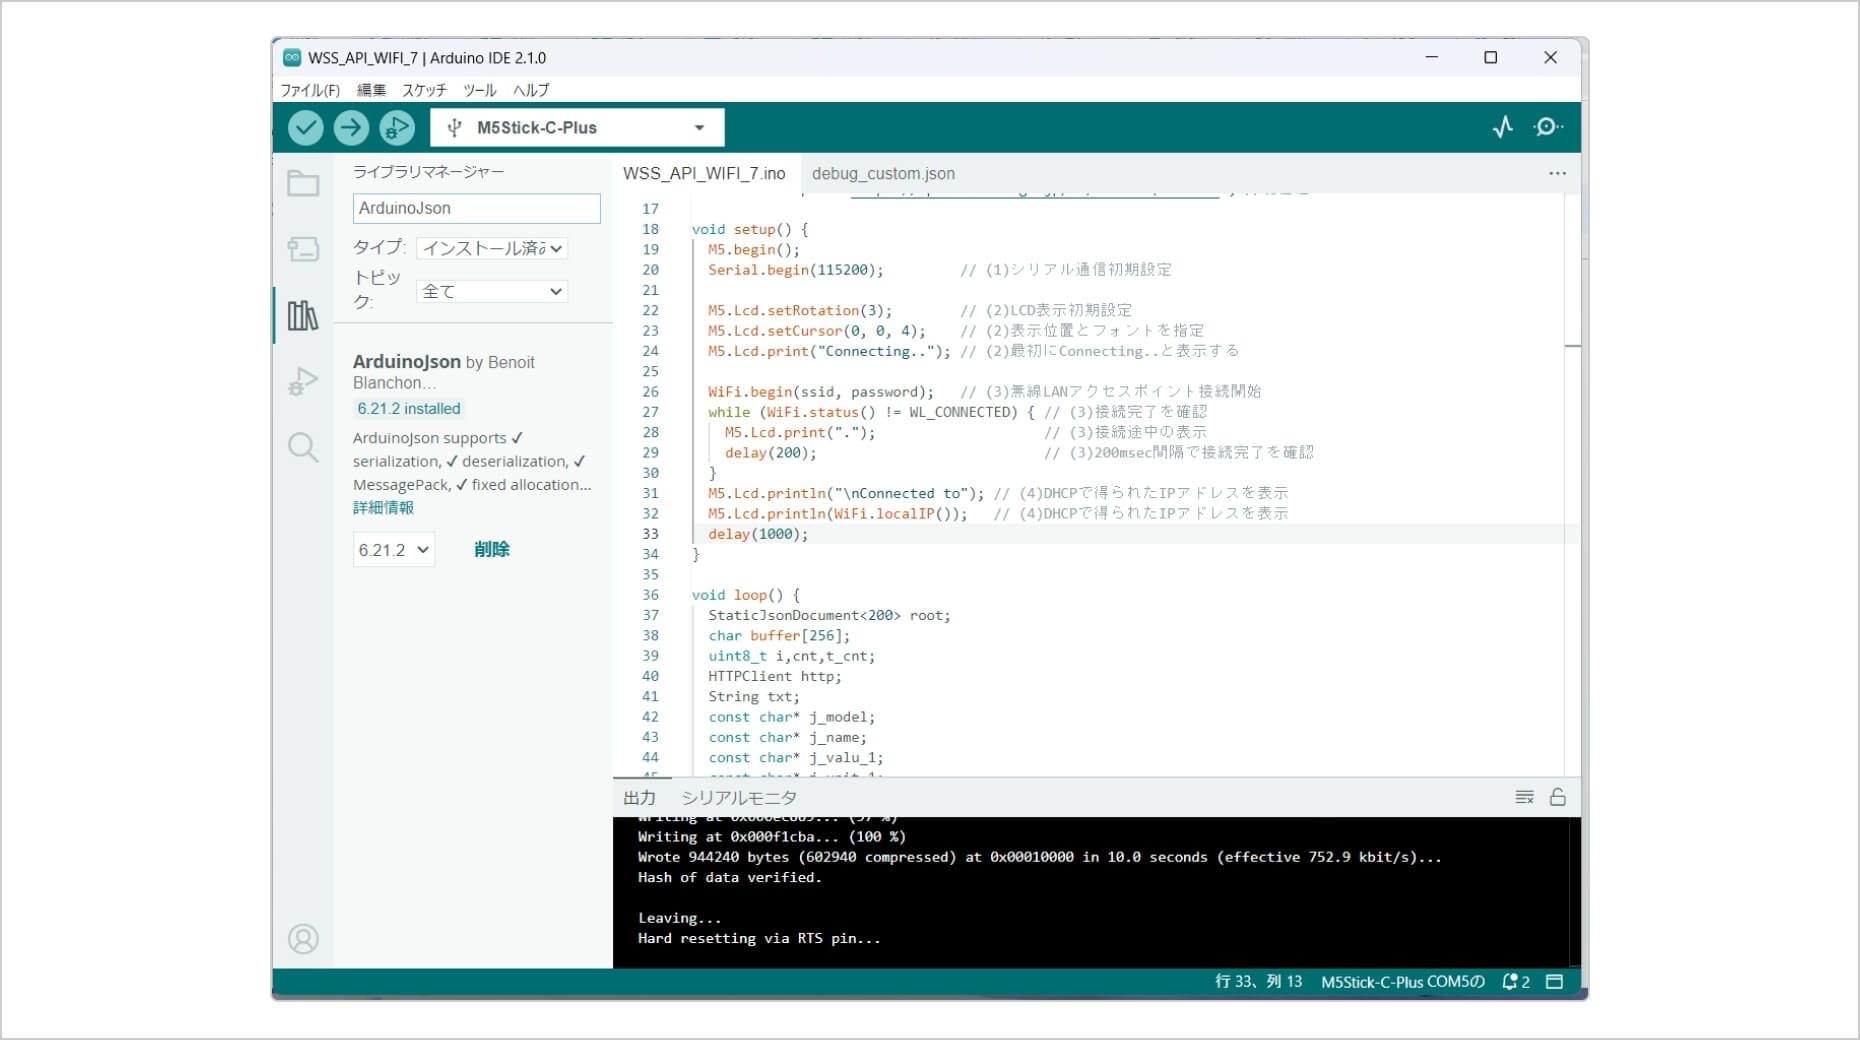The image size is (1860, 1040).
Task: Open the notifications bell in status bar
Action: (x=1516, y=982)
